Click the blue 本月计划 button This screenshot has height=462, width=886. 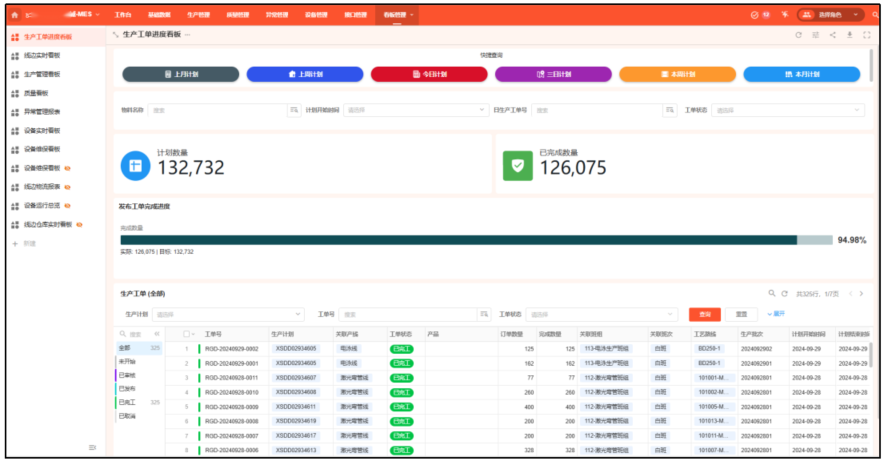pos(802,74)
